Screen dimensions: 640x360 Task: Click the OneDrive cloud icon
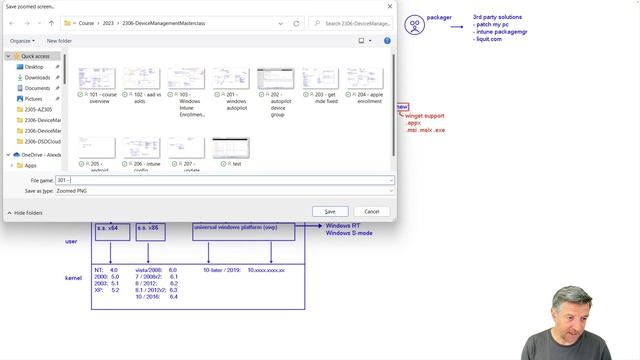16,155
